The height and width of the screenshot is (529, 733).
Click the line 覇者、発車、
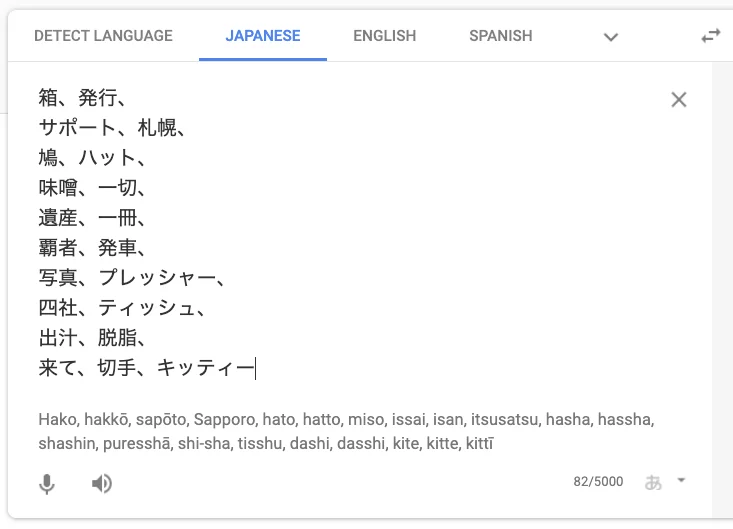(x=92, y=247)
